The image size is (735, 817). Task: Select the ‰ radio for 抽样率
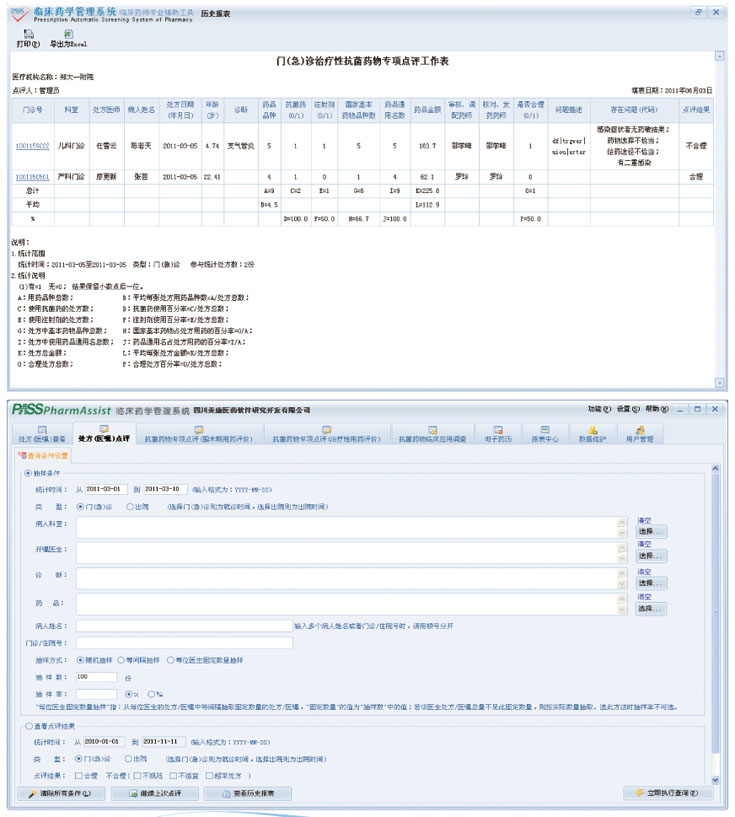coord(151,694)
